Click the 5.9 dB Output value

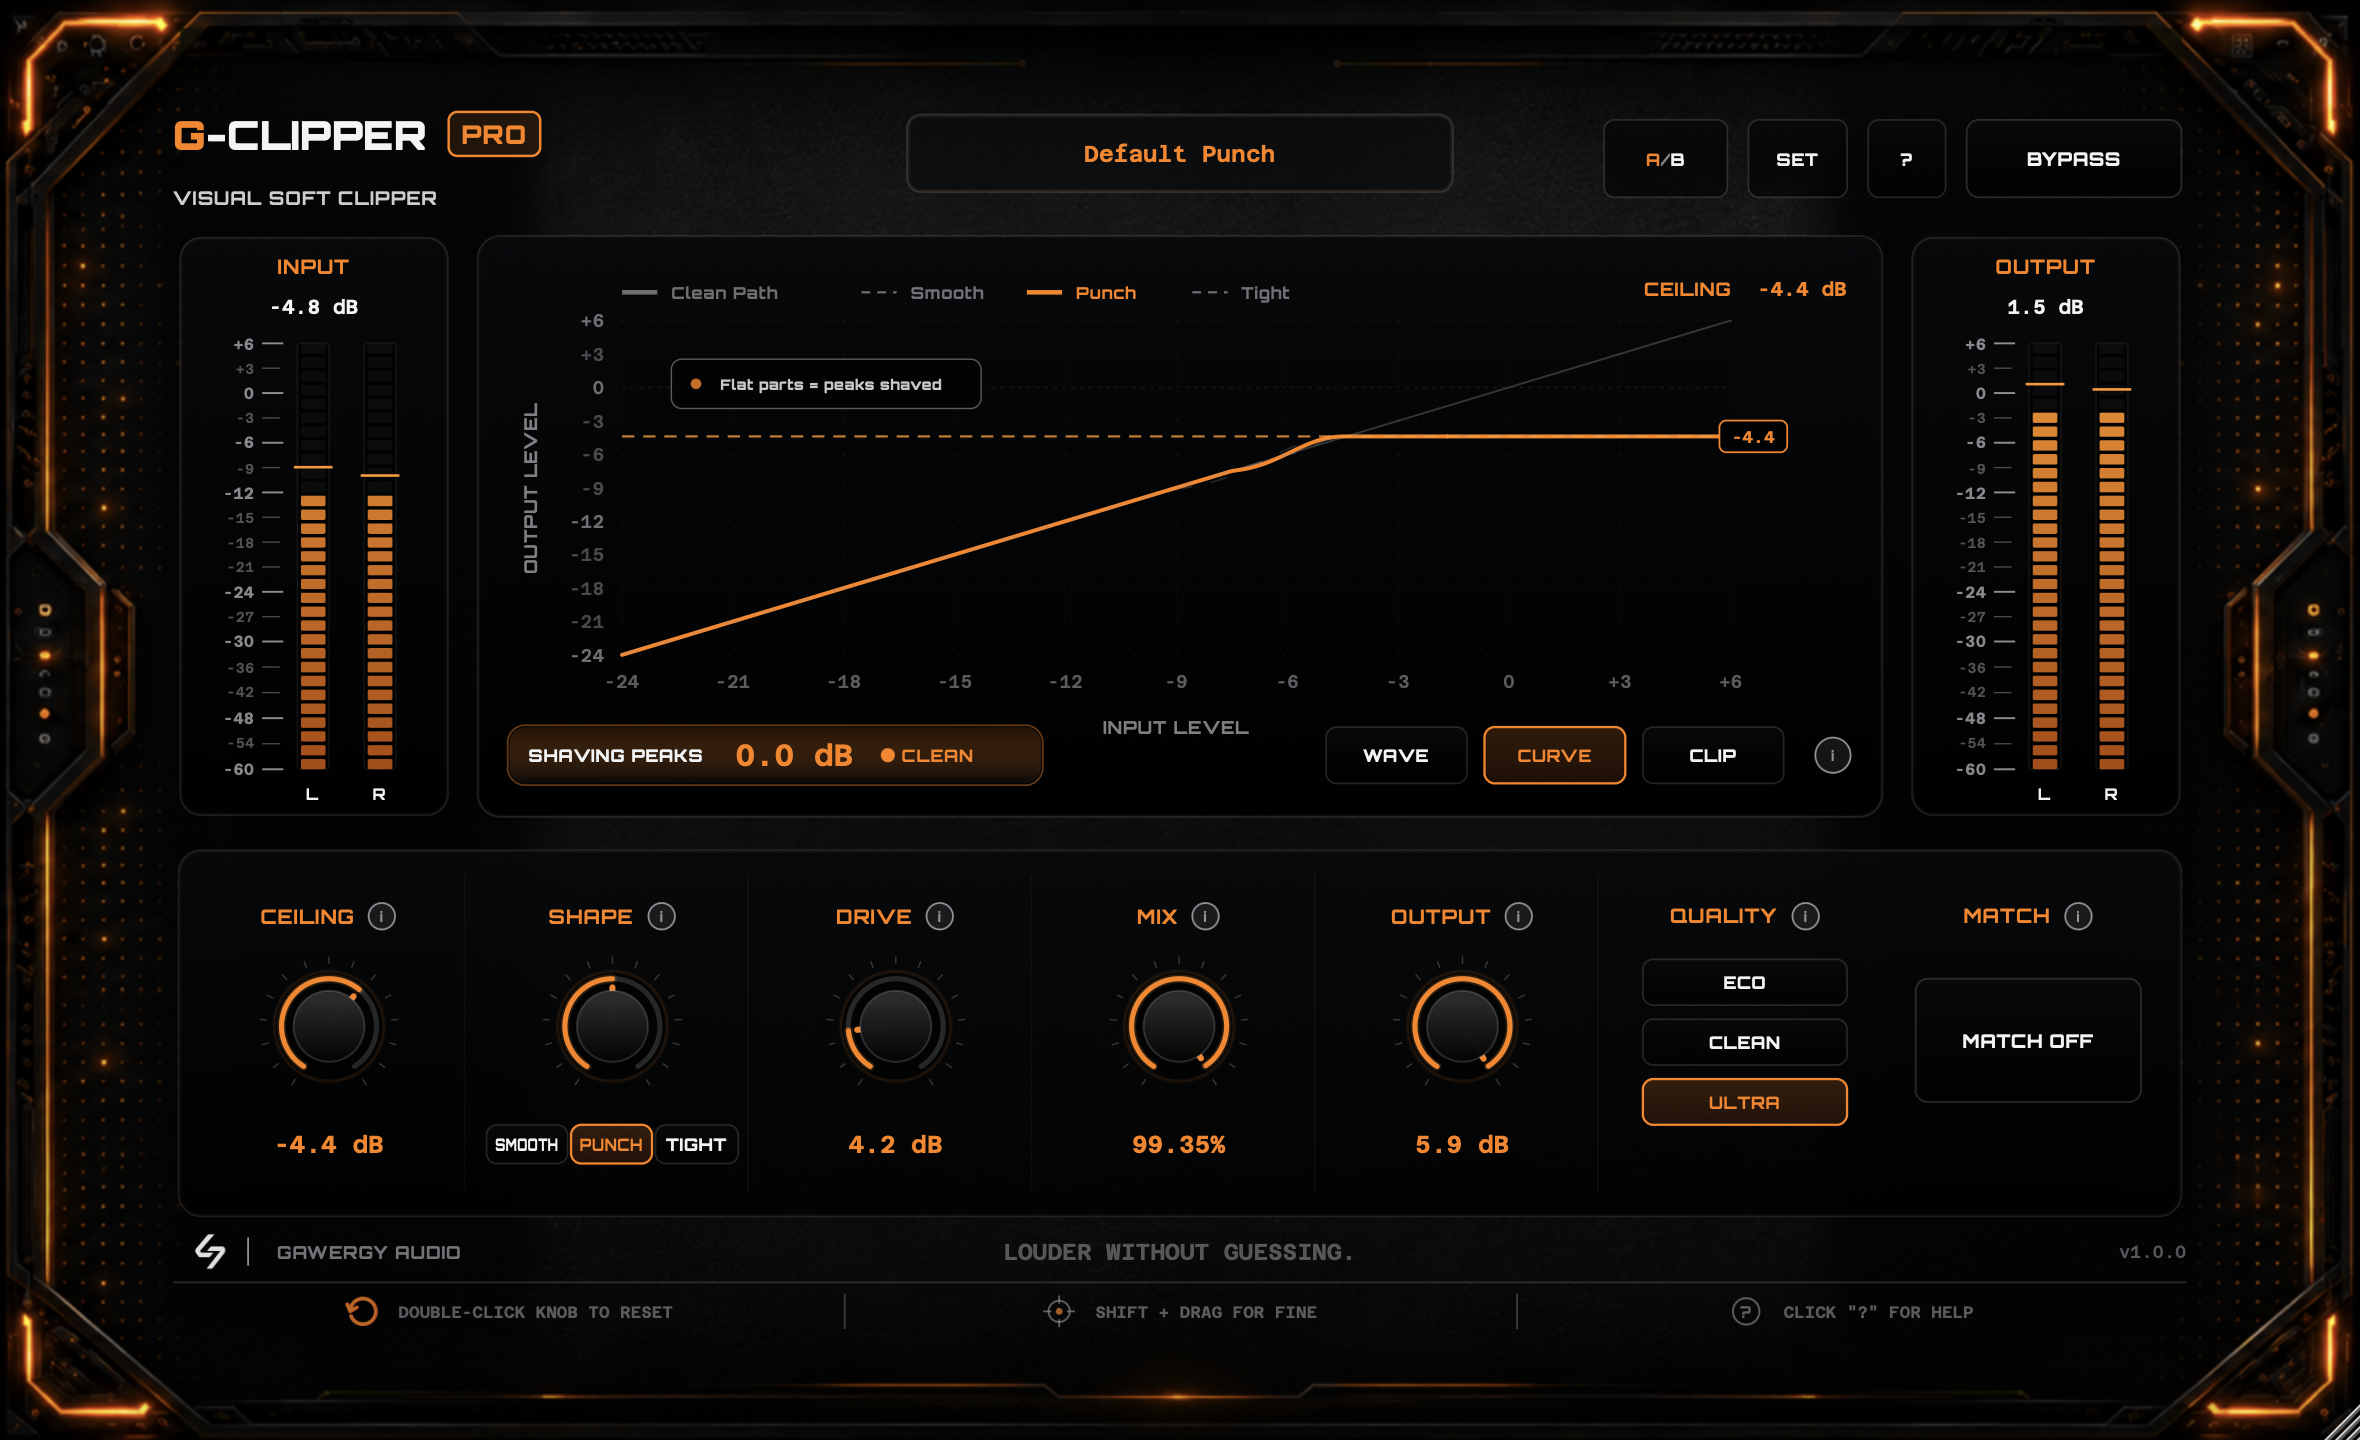click(x=1462, y=1144)
